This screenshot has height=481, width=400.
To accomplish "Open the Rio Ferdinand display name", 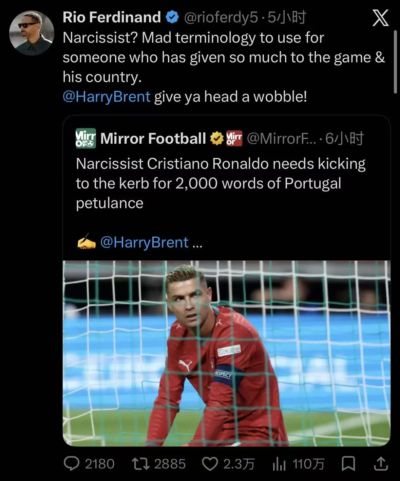I will tap(112, 17).
